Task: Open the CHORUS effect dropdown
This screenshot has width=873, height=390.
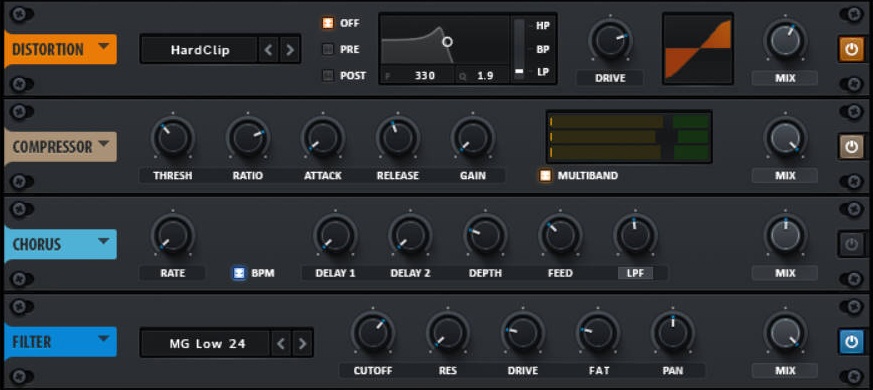Action: click(104, 241)
